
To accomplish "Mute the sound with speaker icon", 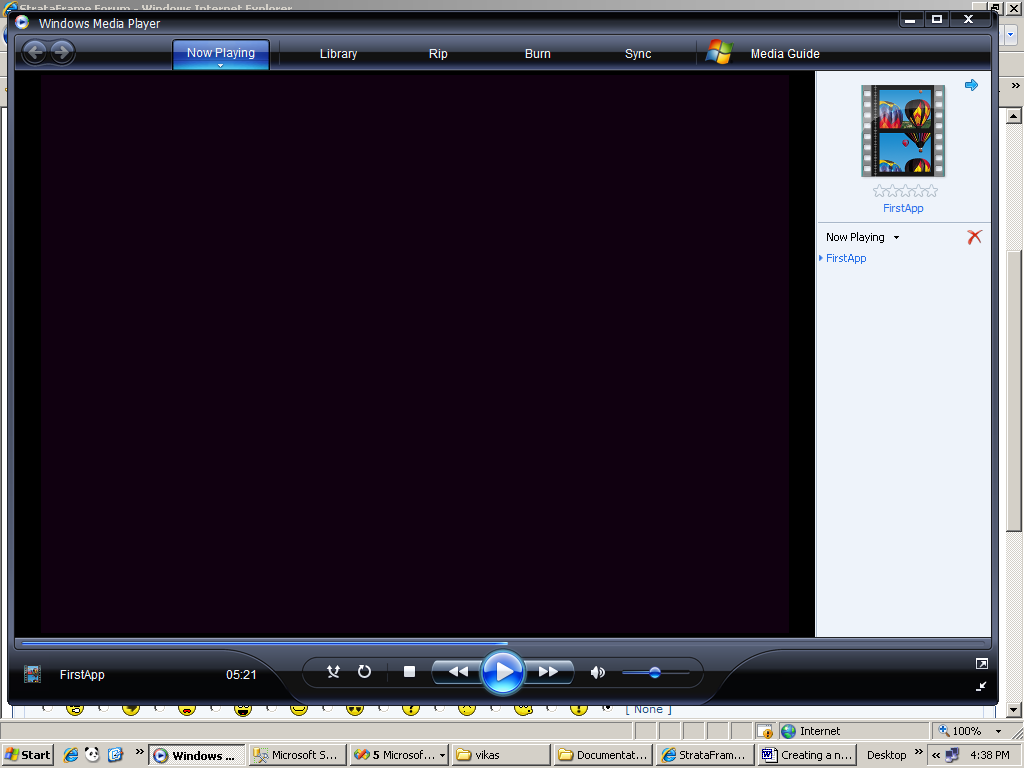I will (x=598, y=673).
